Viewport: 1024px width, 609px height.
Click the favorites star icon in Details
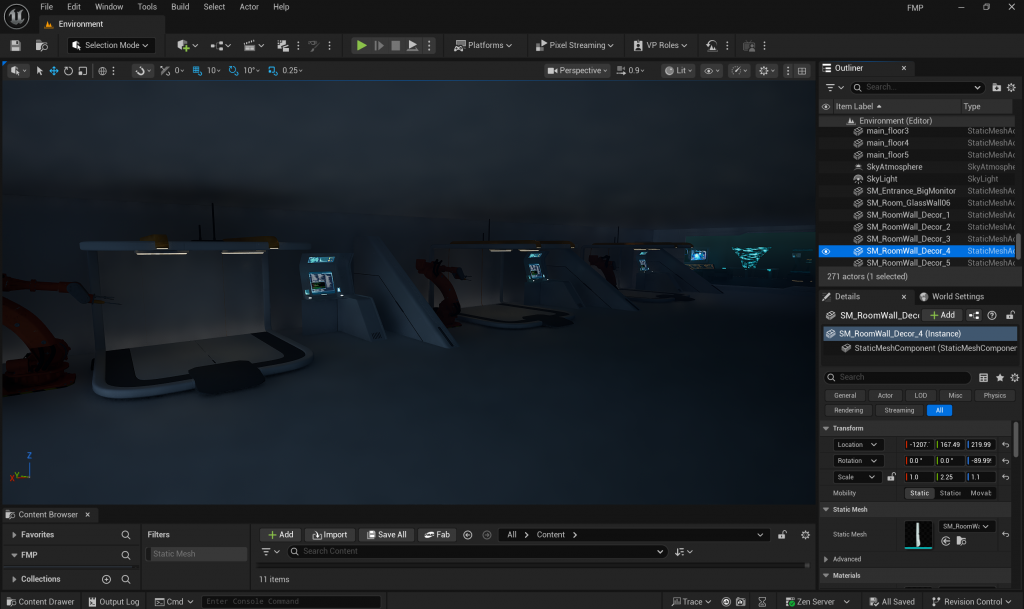[x=999, y=377]
